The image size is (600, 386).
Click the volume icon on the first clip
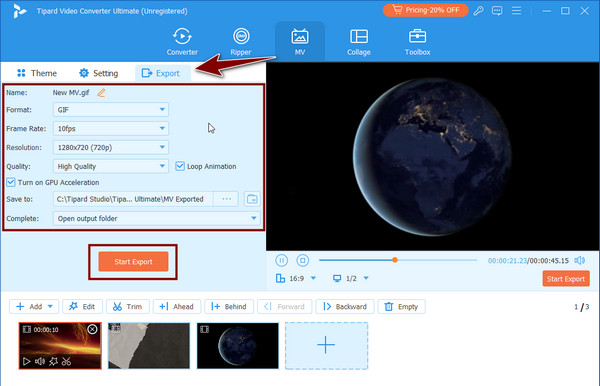pyautogui.click(x=40, y=361)
